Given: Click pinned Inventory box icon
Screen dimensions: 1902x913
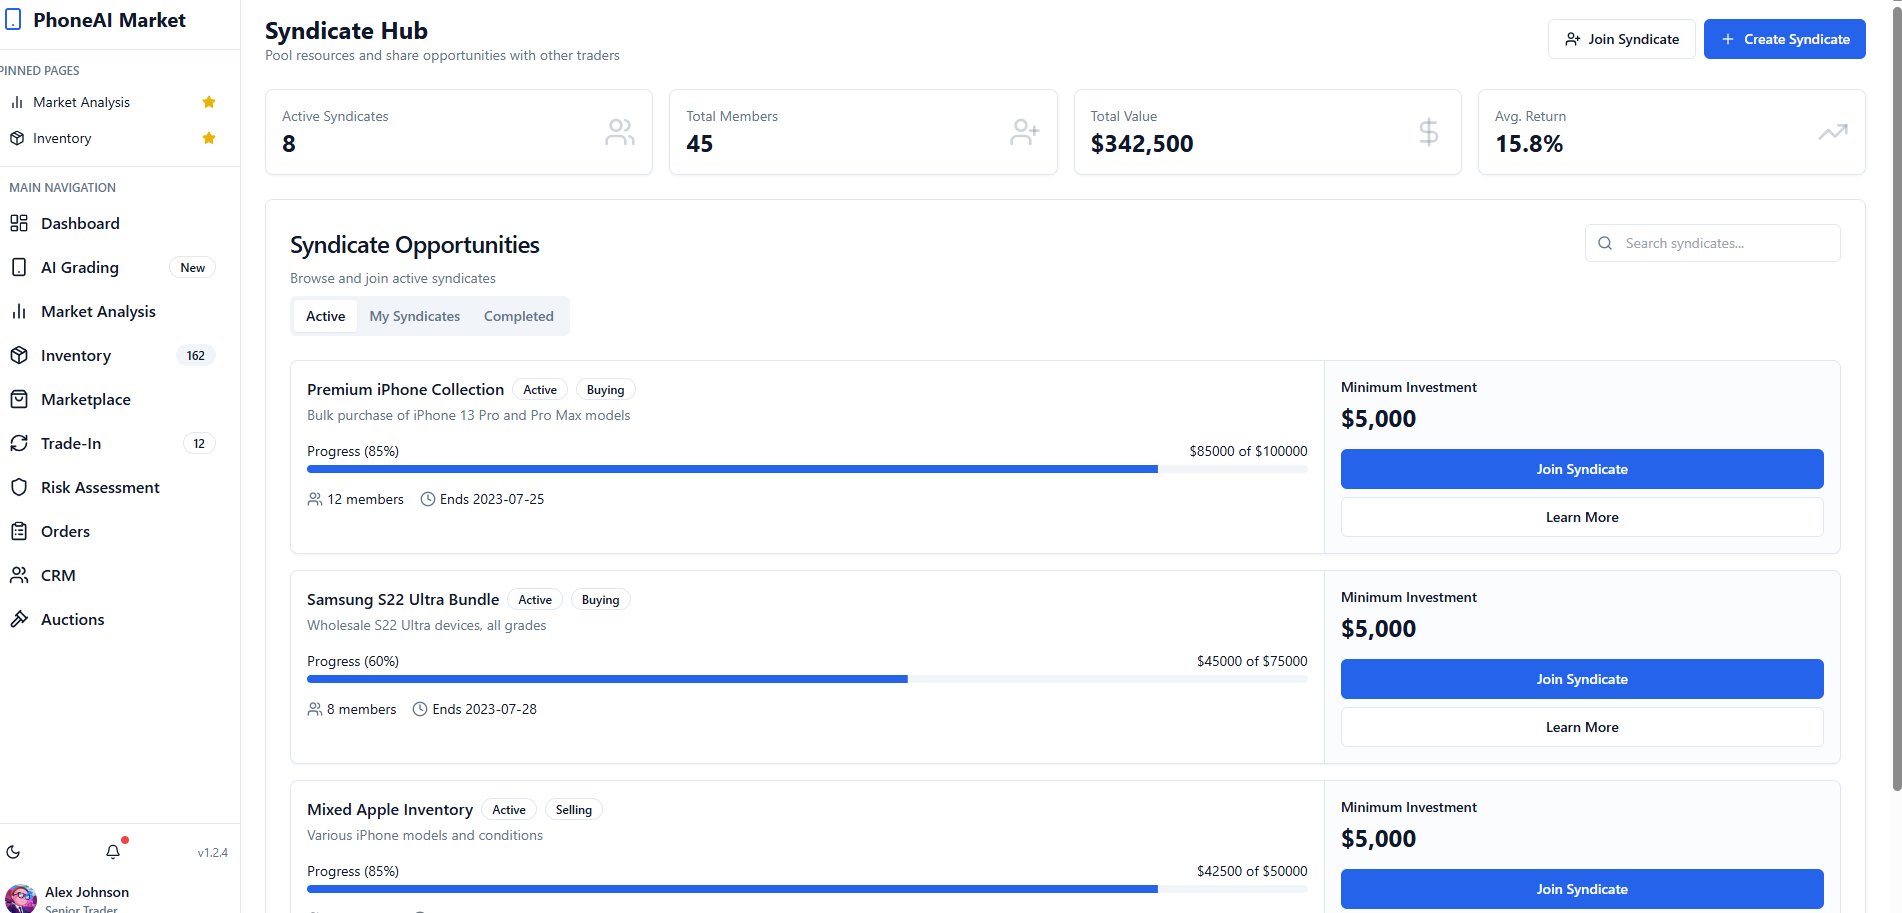Looking at the screenshot, I should [x=17, y=138].
